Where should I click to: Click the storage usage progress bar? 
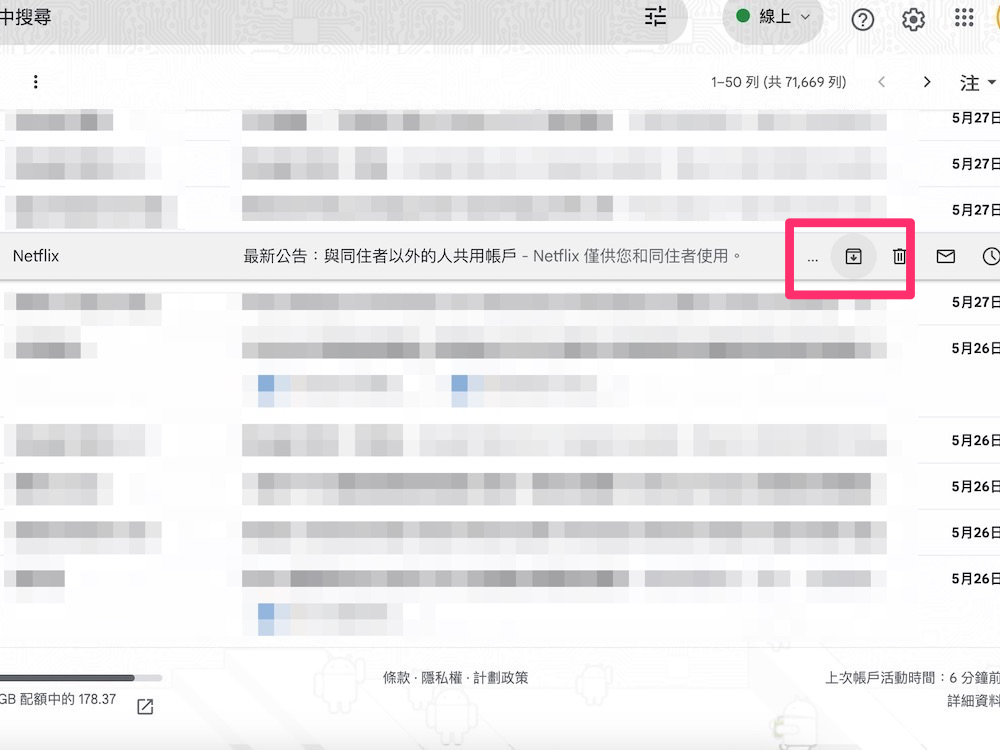[x=81, y=678]
